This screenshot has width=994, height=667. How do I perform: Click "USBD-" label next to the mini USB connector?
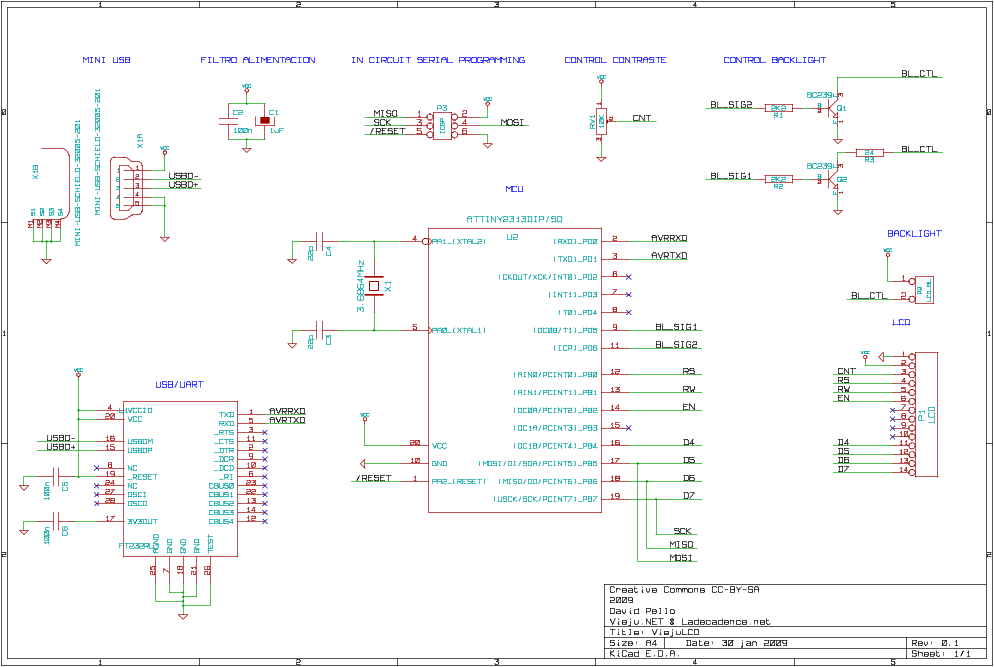[184, 176]
